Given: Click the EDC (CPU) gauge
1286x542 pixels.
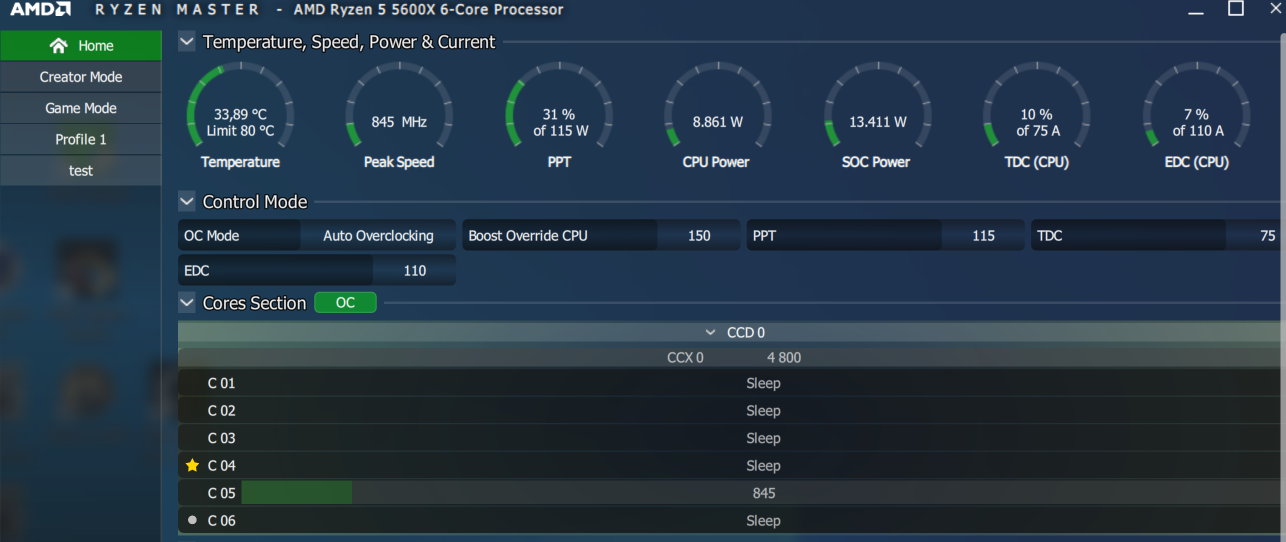Looking at the screenshot, I should point(1197,115).
